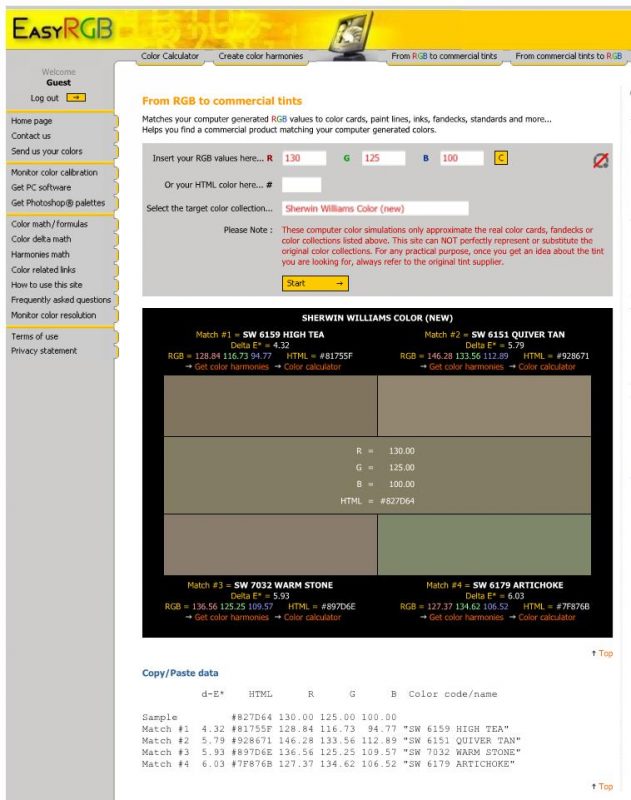
Task: Click the upper Top arrow link
Action: [602, 653]
